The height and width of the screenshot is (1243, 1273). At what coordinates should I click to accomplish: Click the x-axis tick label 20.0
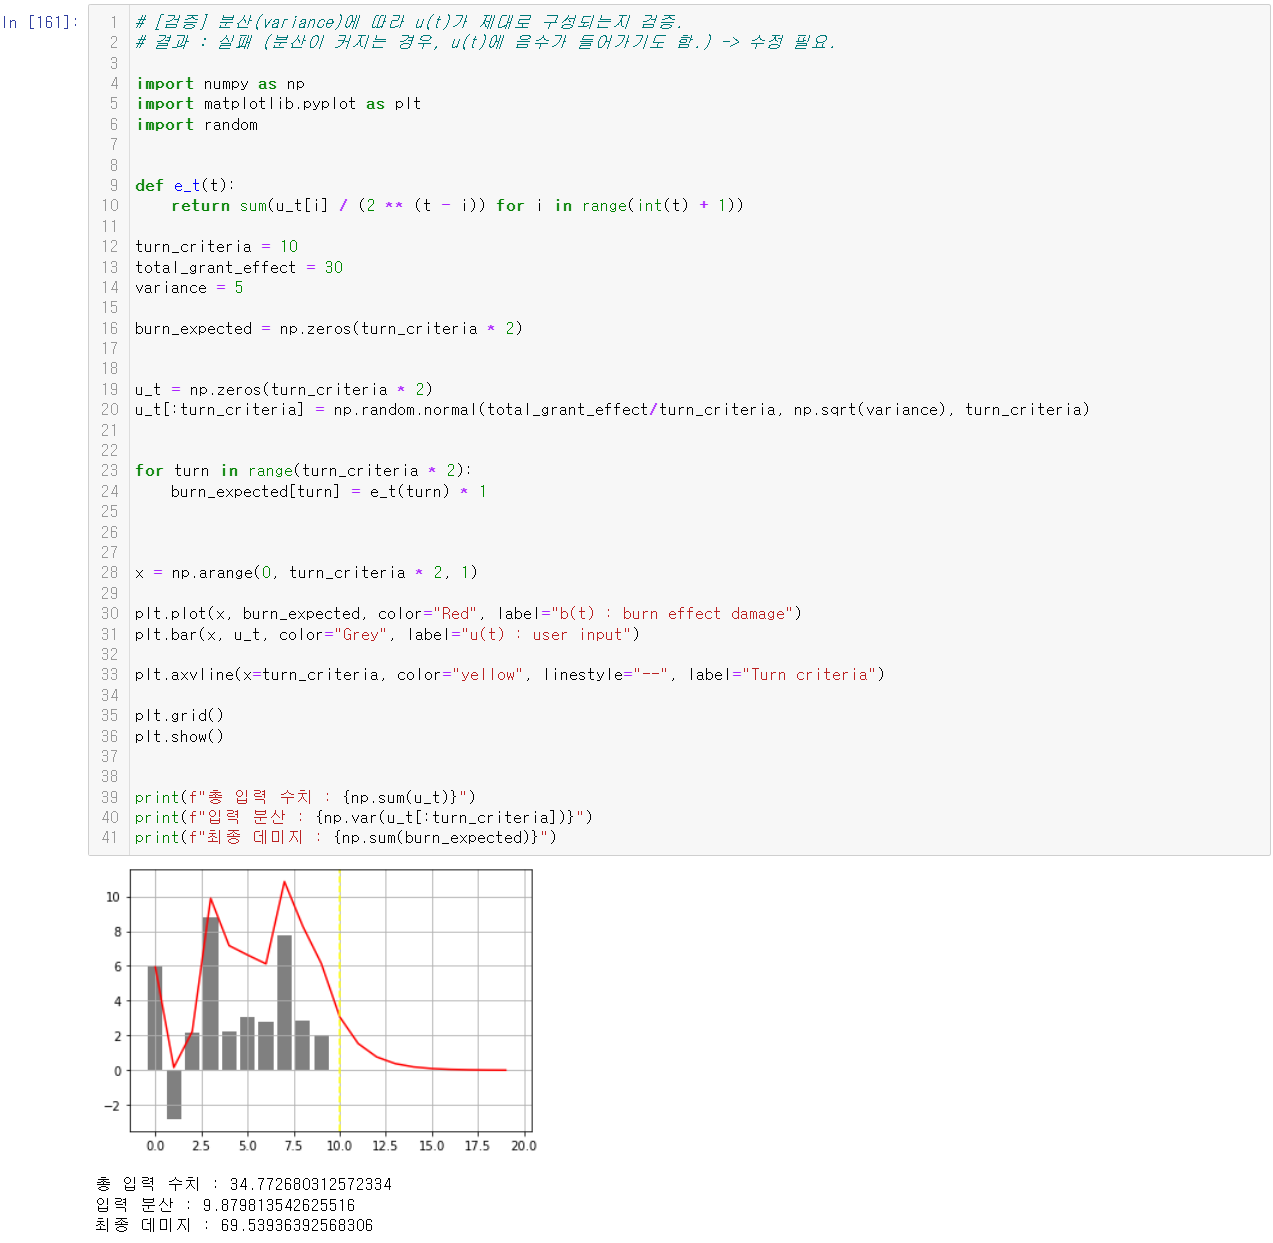(x=524, y=1146)
